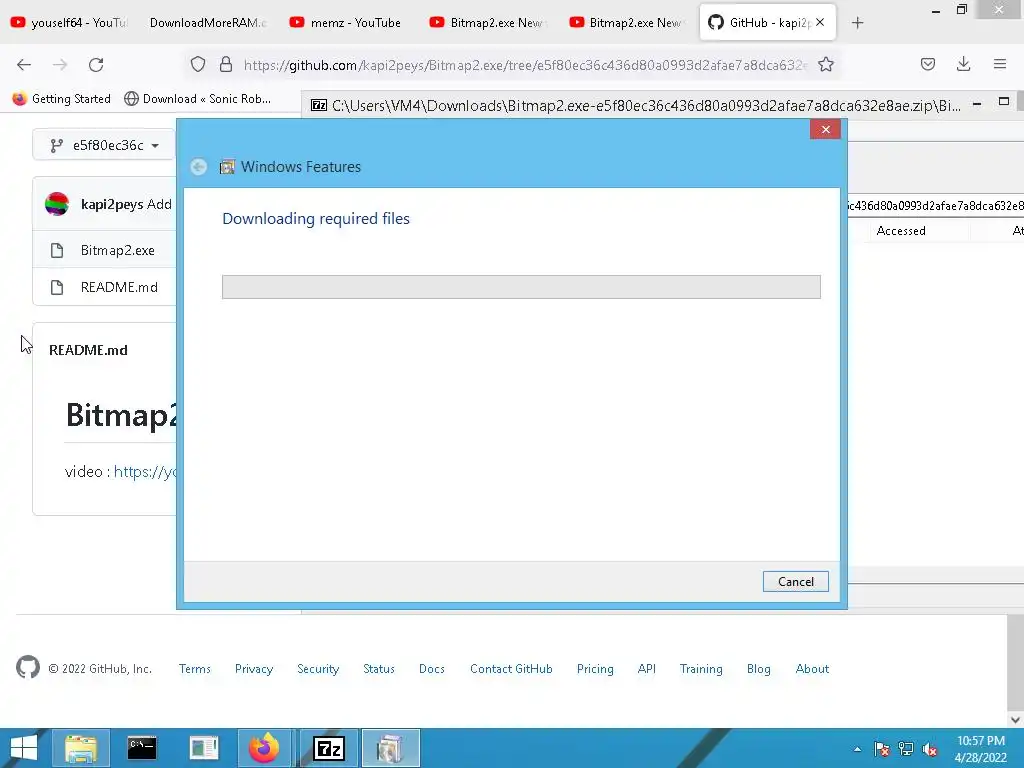
Task: Open the Training footer link
Action: coord(701,669)
